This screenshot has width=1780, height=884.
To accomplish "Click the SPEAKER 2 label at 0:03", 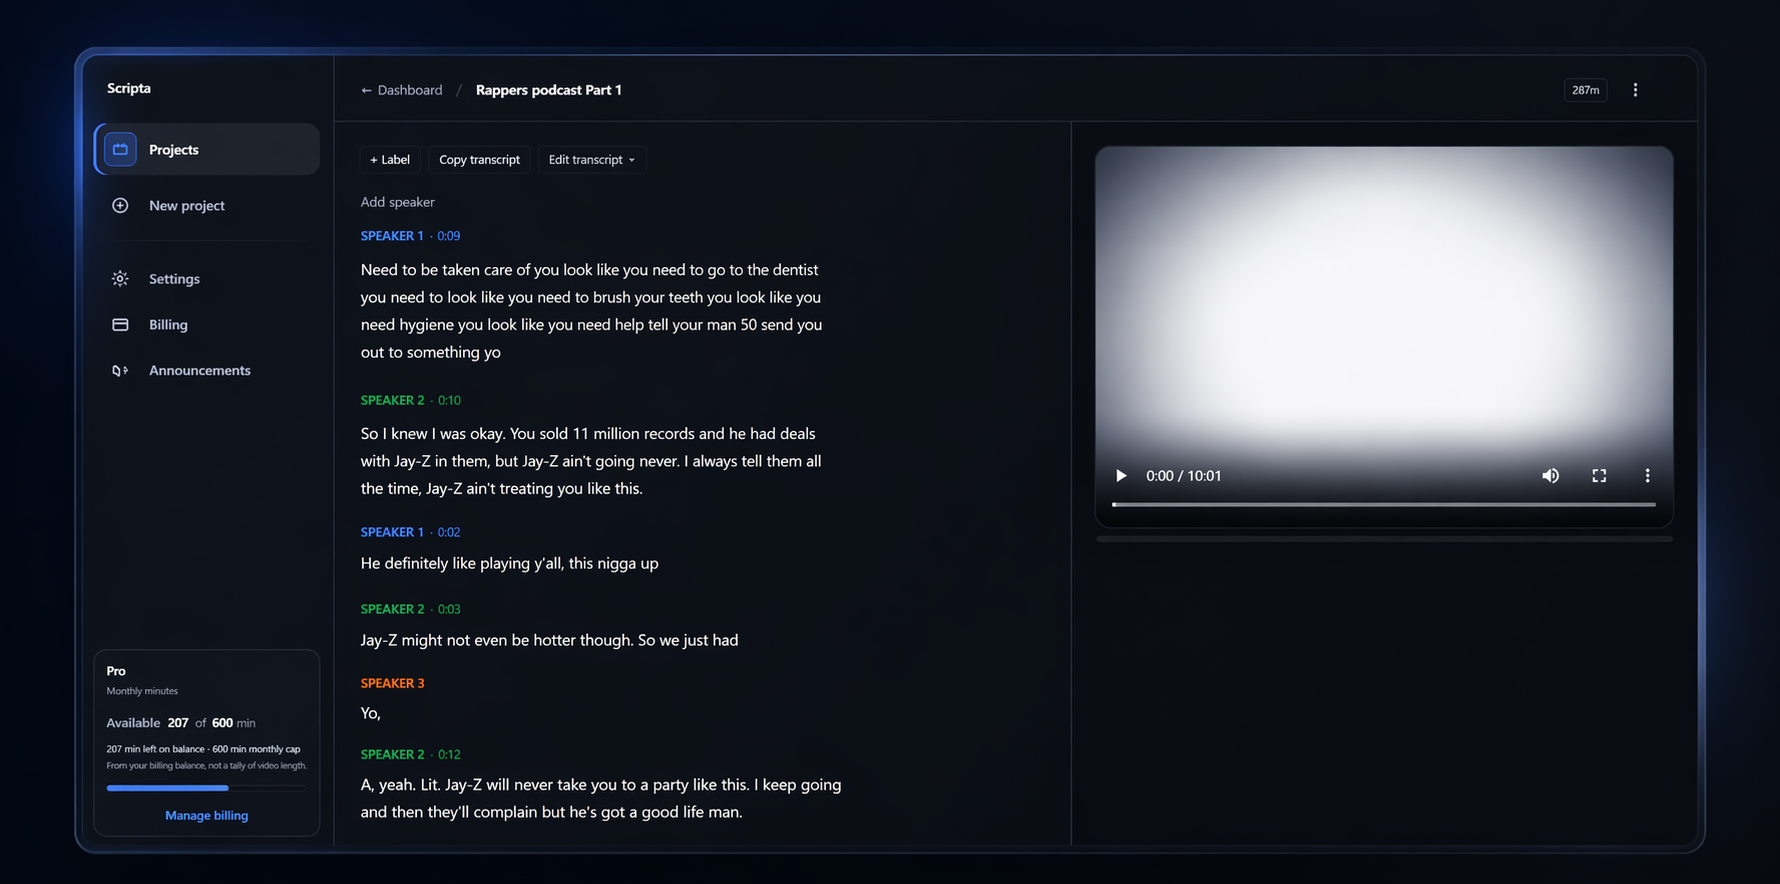I will tap(392, 609).
